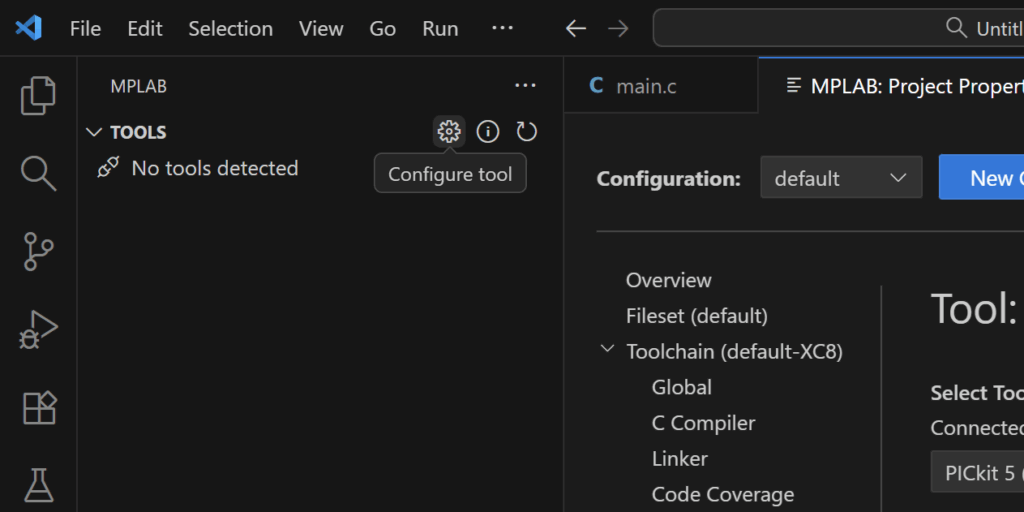Image resolution: width=1024 pixels, height=512 pixels.
Task: Open the Search view icon
Action: click(x=38, y=173)
